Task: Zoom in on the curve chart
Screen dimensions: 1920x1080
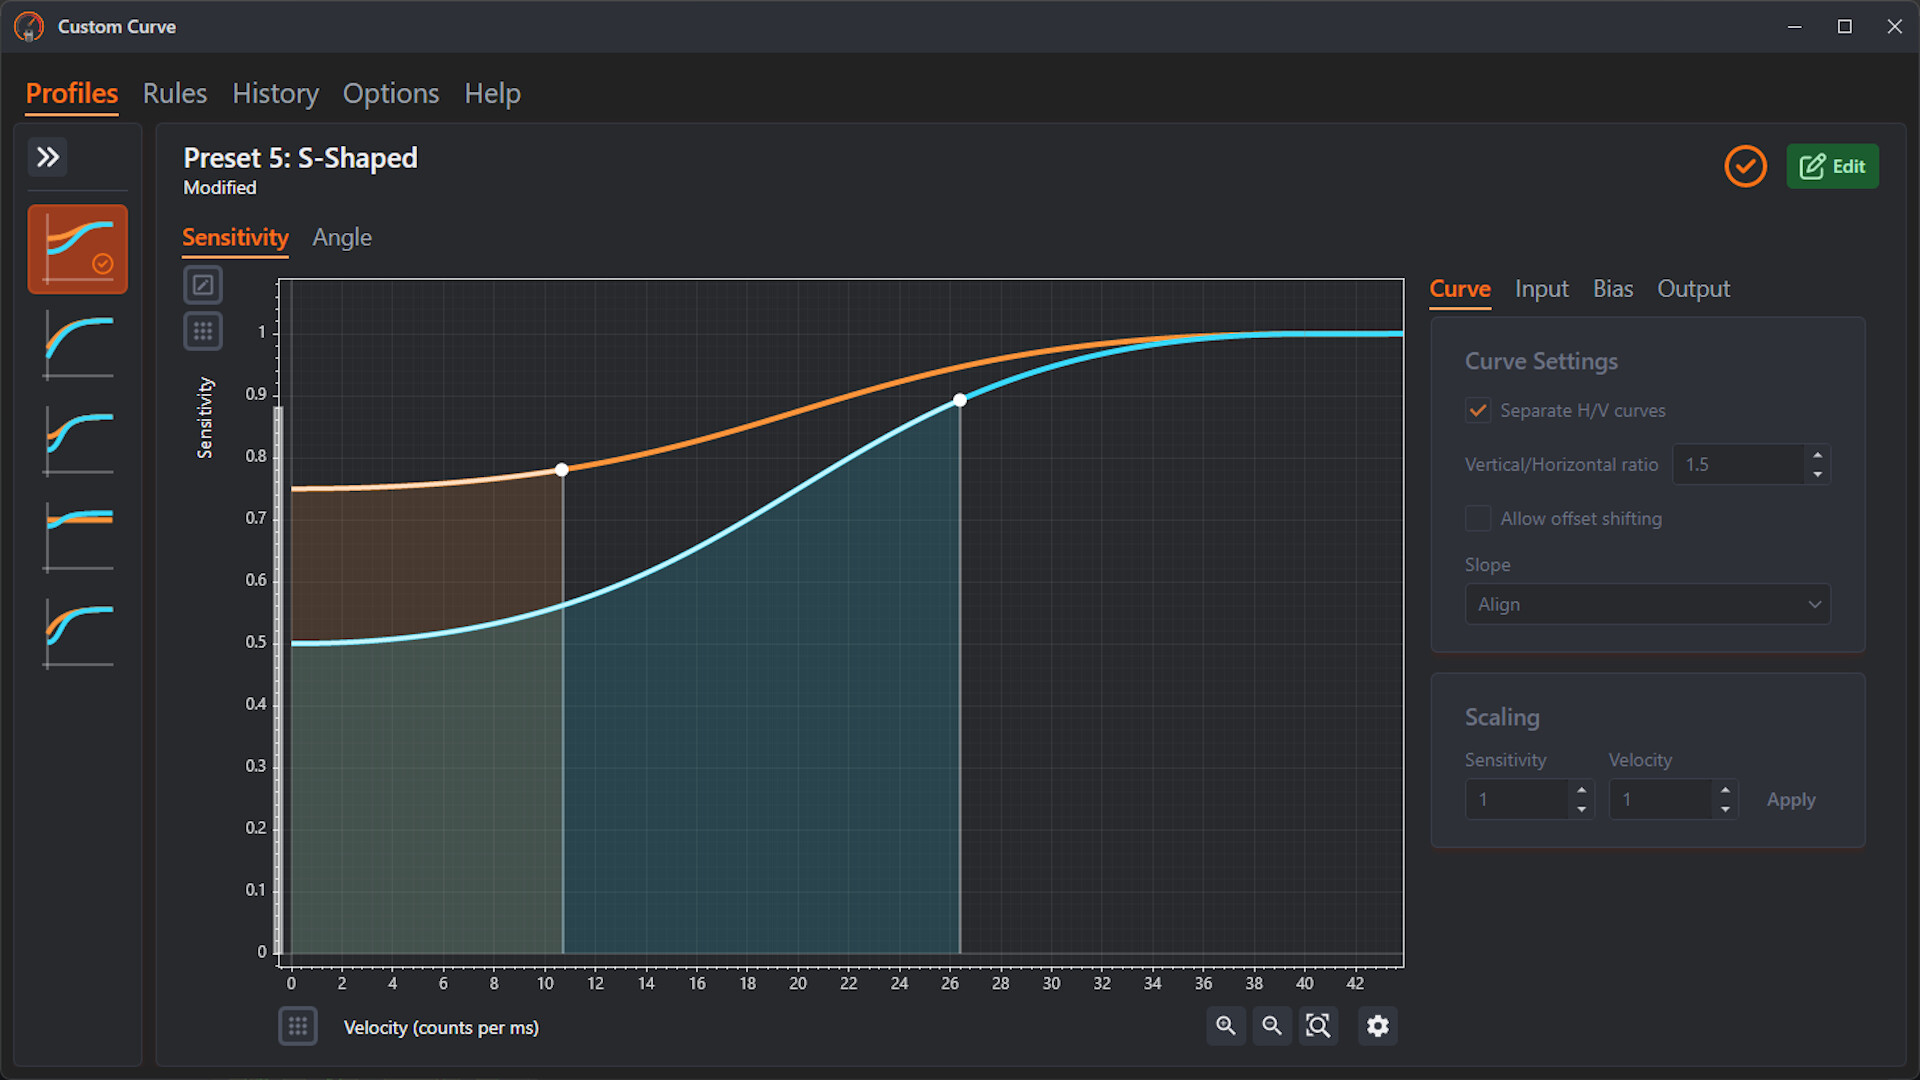Action: [x=1226, y=1025]
